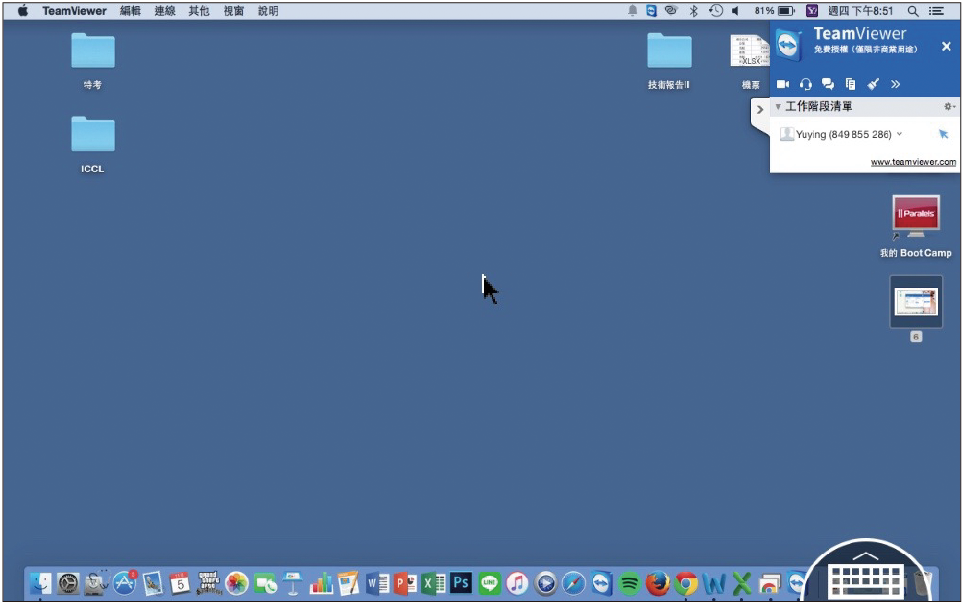Image resolution: width=965 pixels, height=606 pixels.
Task: Open iTunes from the Dock
Action: (517, 583)
